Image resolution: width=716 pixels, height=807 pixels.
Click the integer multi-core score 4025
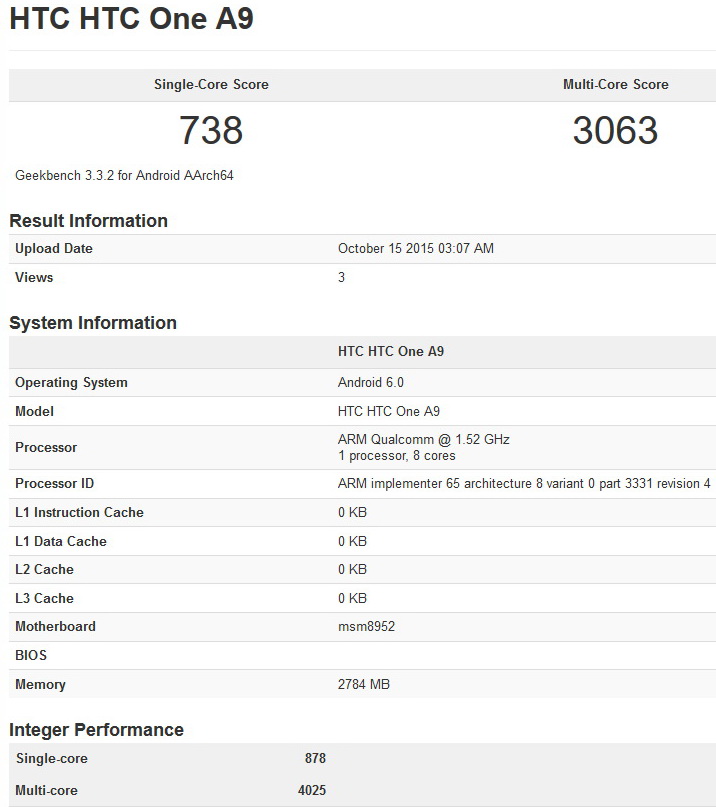click(312, 790)
